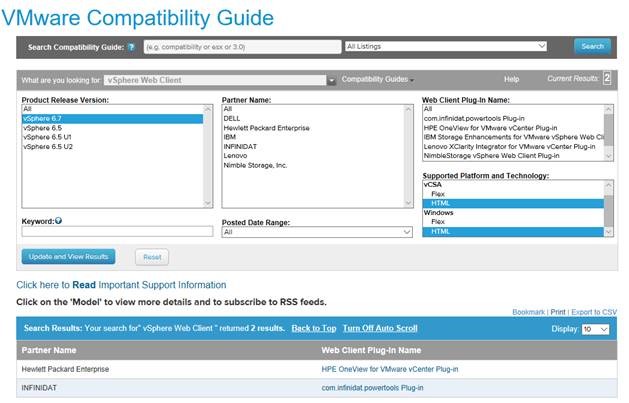The image size is (629, 403).
Task: Click the Search button
Action: [592, 47]
